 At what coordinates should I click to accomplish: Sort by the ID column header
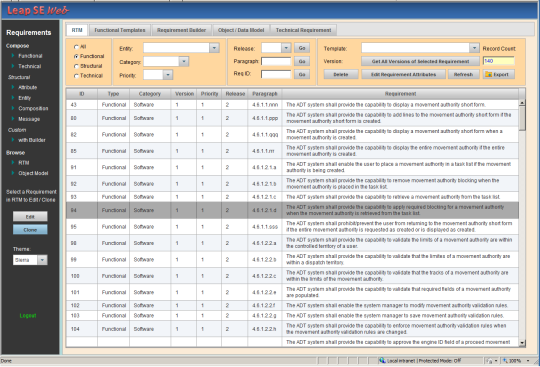coord(82,94)
